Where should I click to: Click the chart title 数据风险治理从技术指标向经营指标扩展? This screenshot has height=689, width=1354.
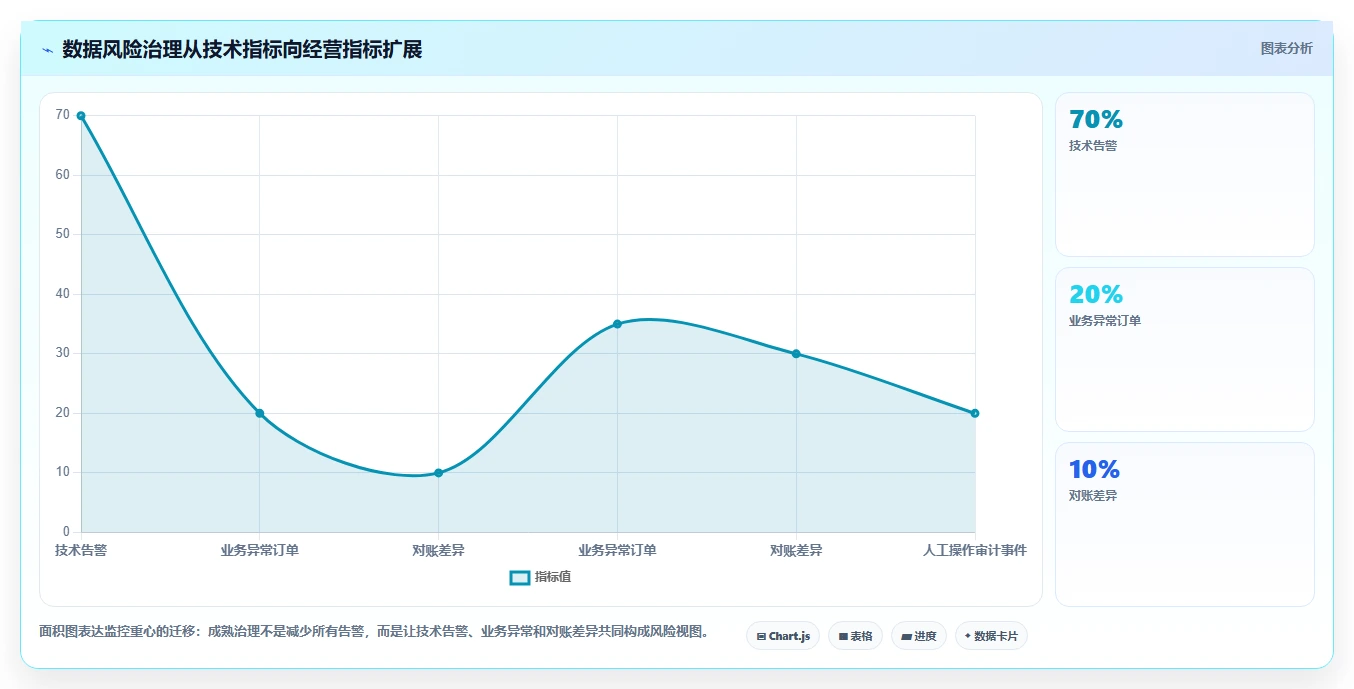(x=242, y=50)
